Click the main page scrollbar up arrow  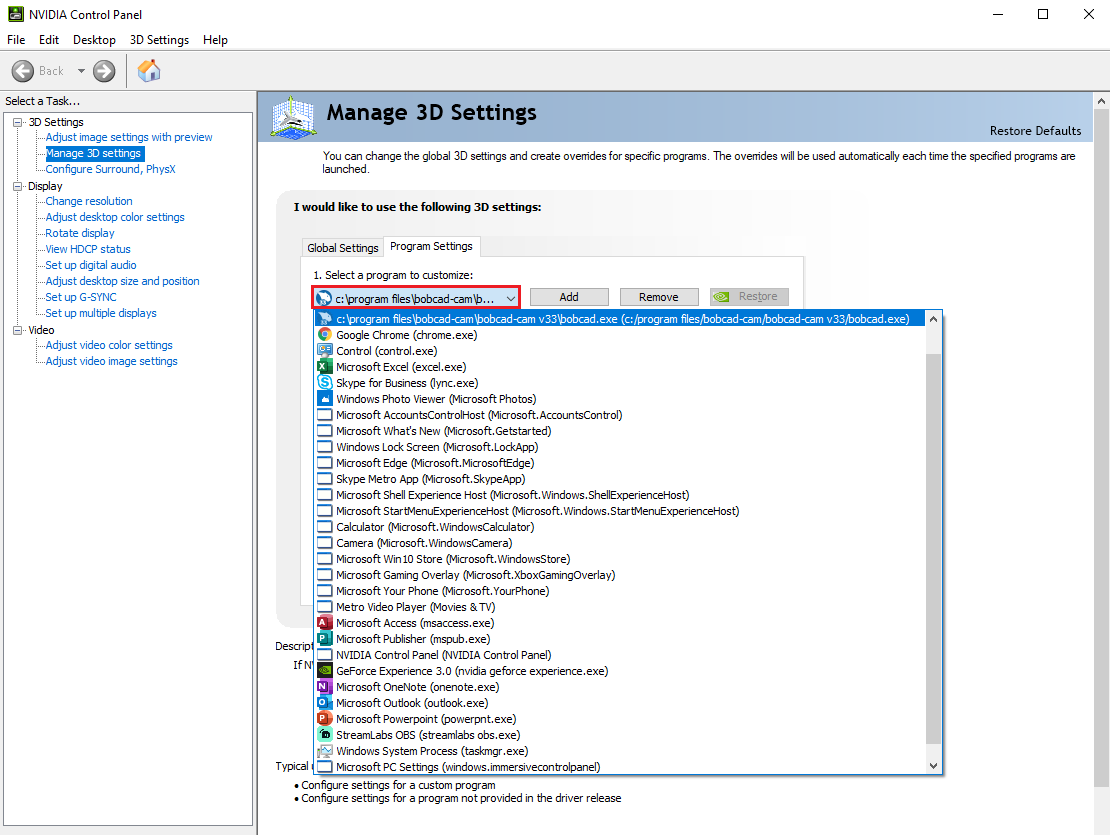click(x=1102, y=101)
